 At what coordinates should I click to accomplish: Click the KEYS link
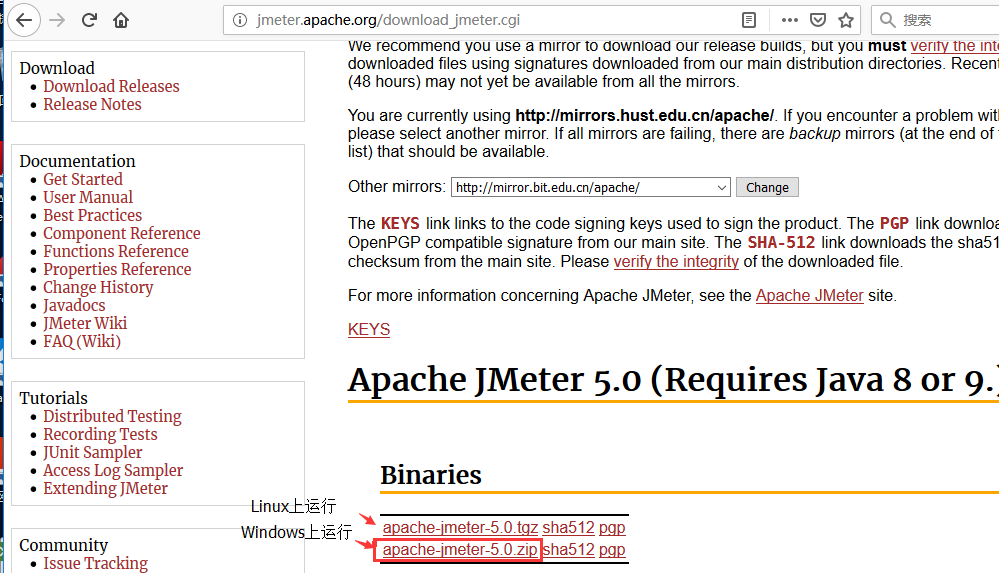coord(369,329)
